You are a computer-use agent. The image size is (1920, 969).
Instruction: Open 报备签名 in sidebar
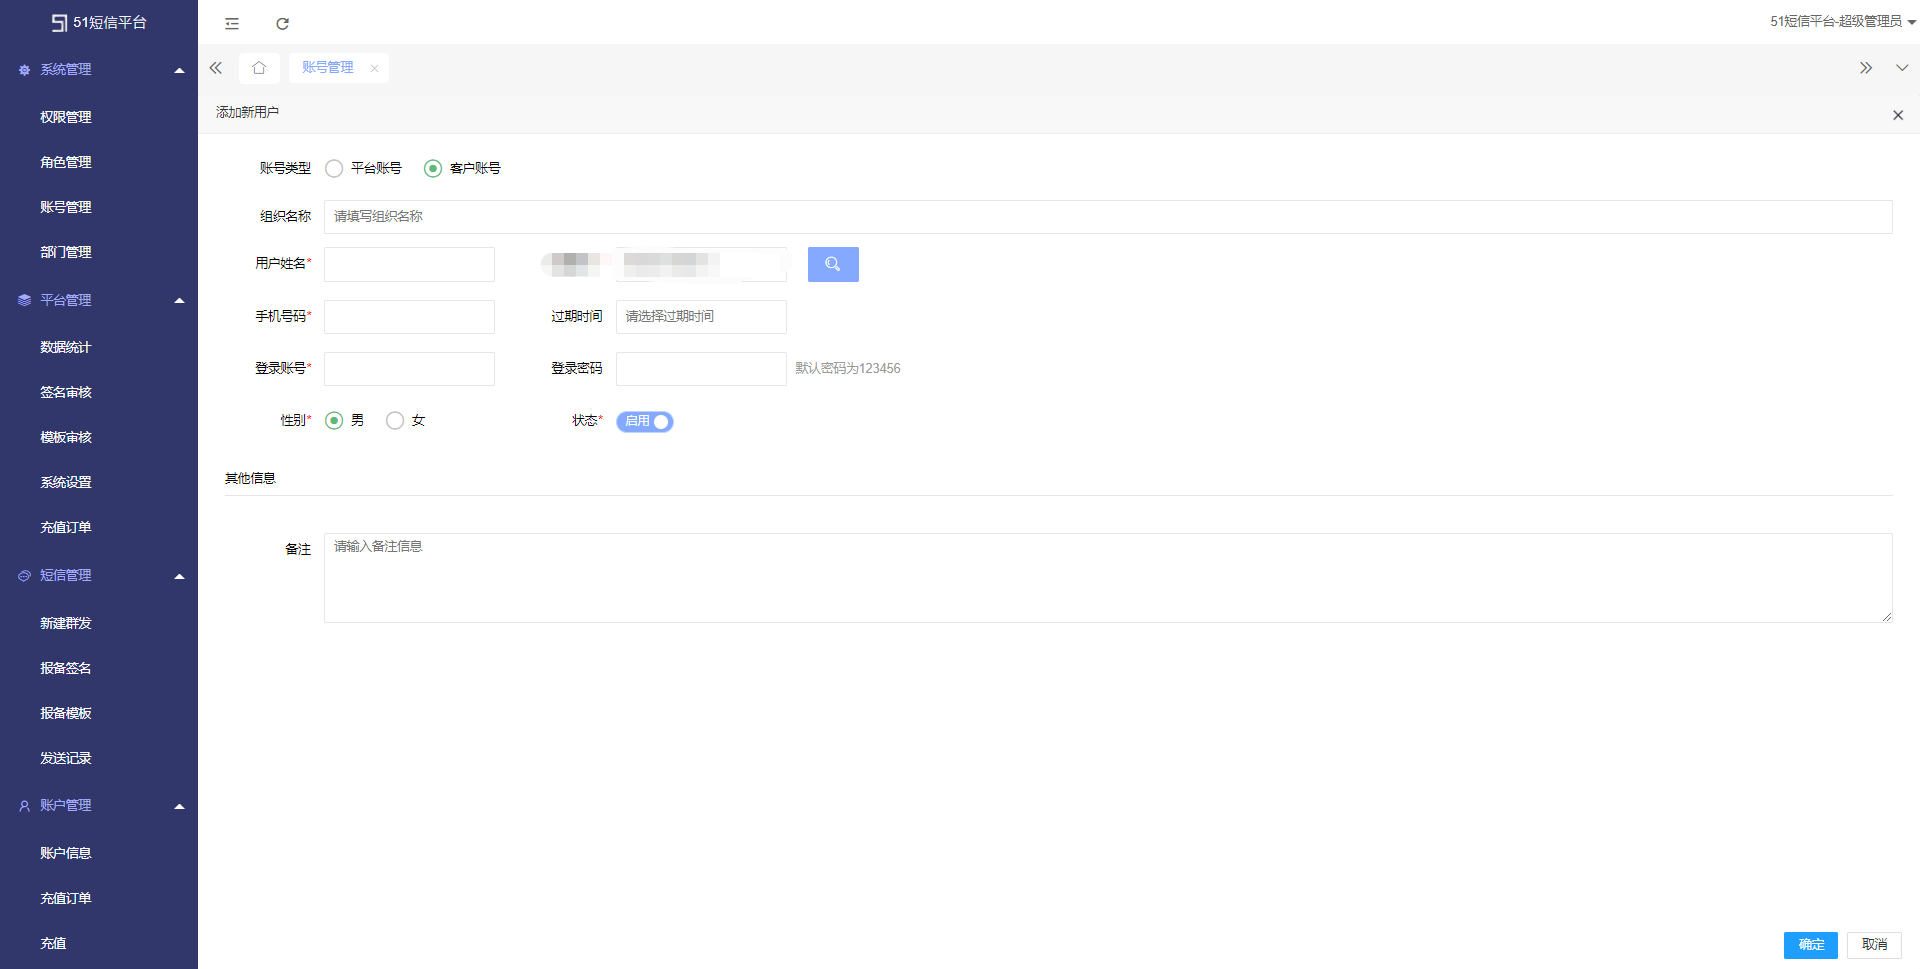pos(66,668)
